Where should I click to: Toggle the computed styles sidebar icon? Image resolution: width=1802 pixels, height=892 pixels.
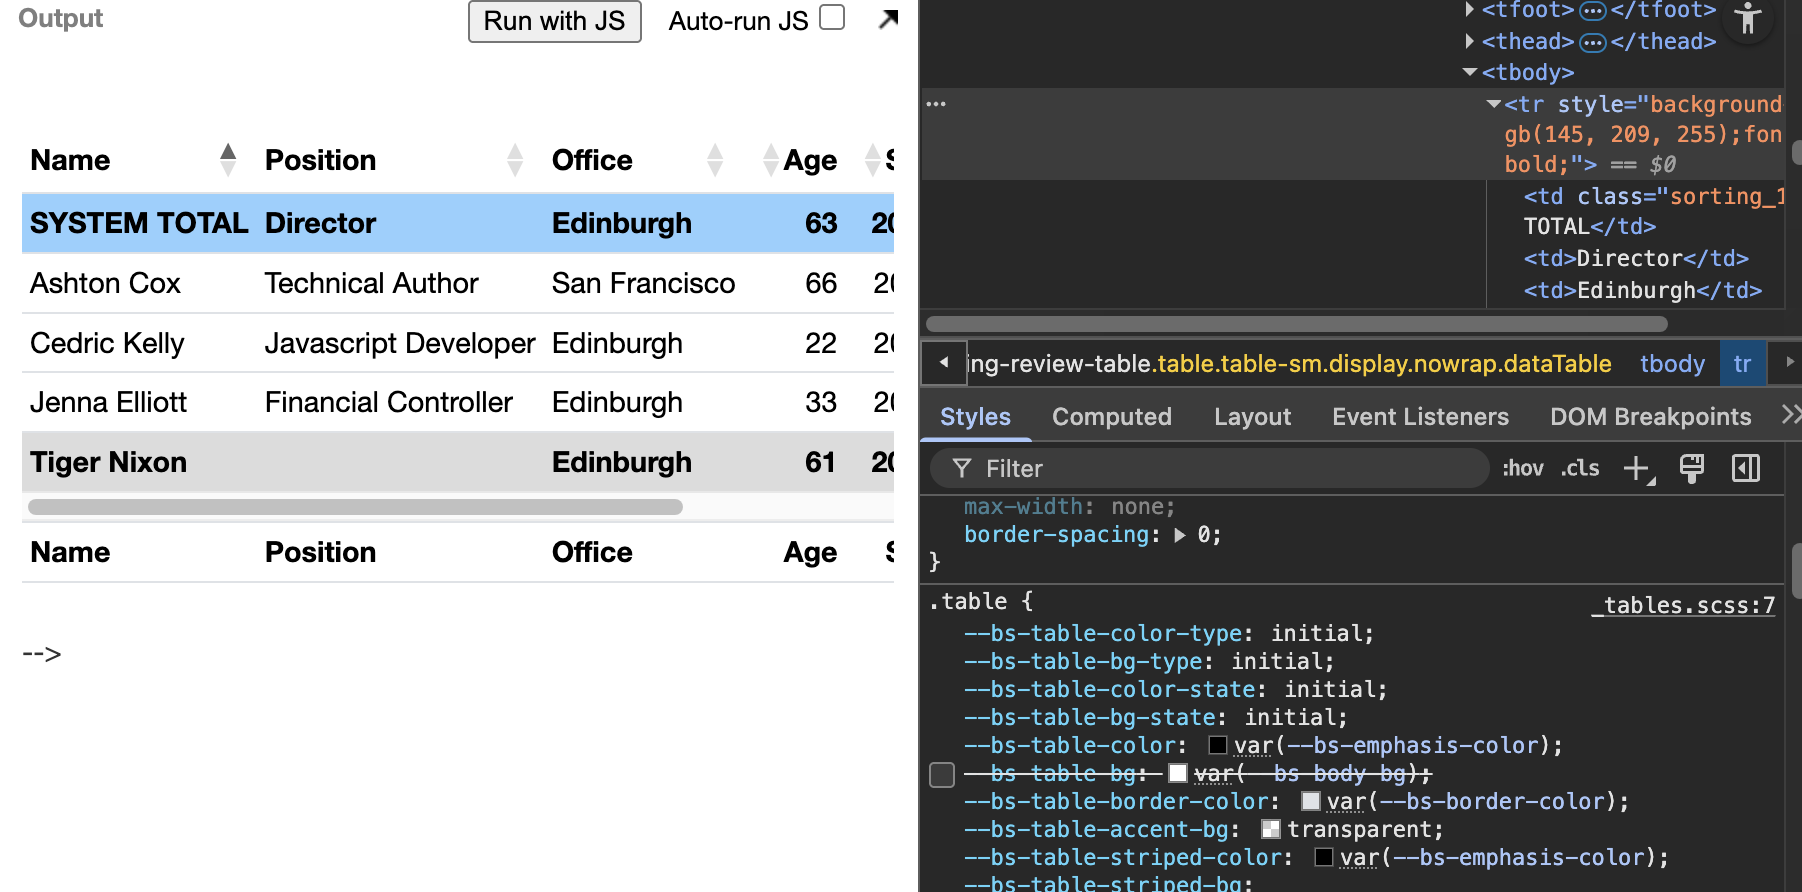[x=1746, y=468]
